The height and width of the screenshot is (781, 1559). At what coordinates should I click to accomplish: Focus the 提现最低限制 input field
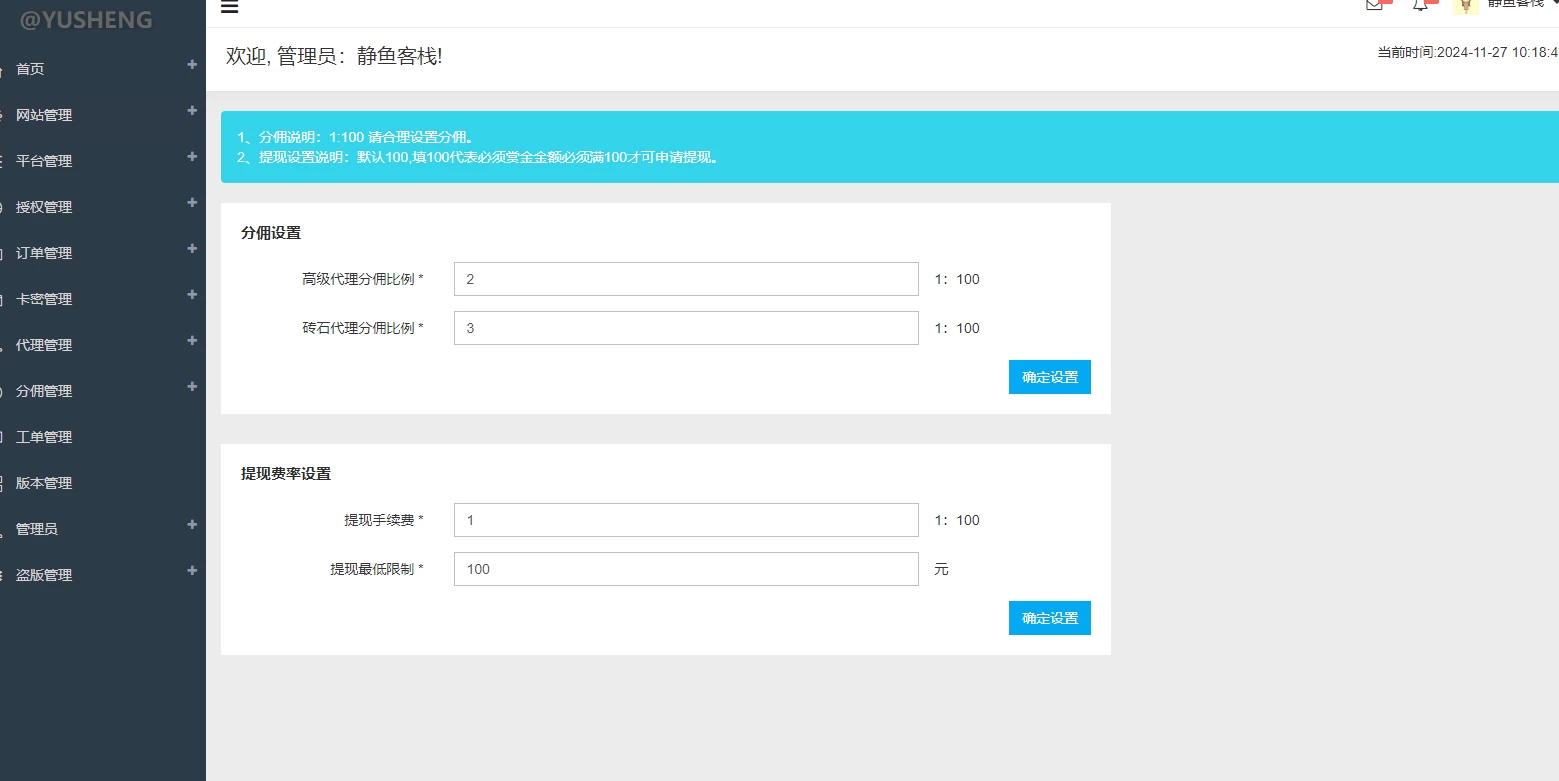tap(685, 569)
